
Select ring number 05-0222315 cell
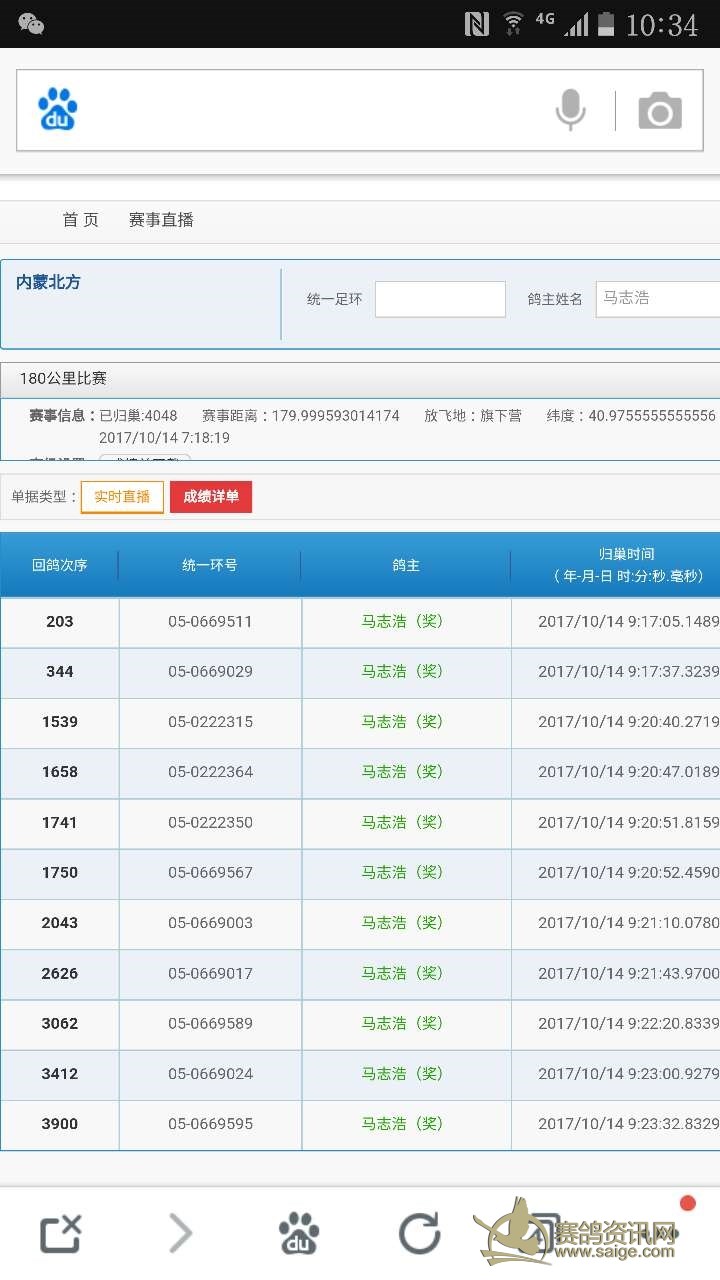[210, 722]
